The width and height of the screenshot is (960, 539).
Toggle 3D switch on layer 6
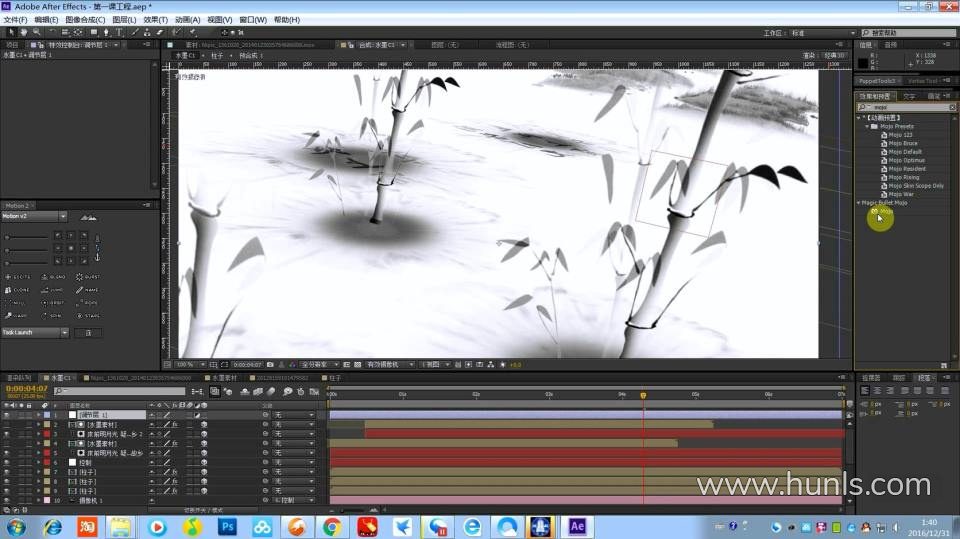click(x=204, y=462)
